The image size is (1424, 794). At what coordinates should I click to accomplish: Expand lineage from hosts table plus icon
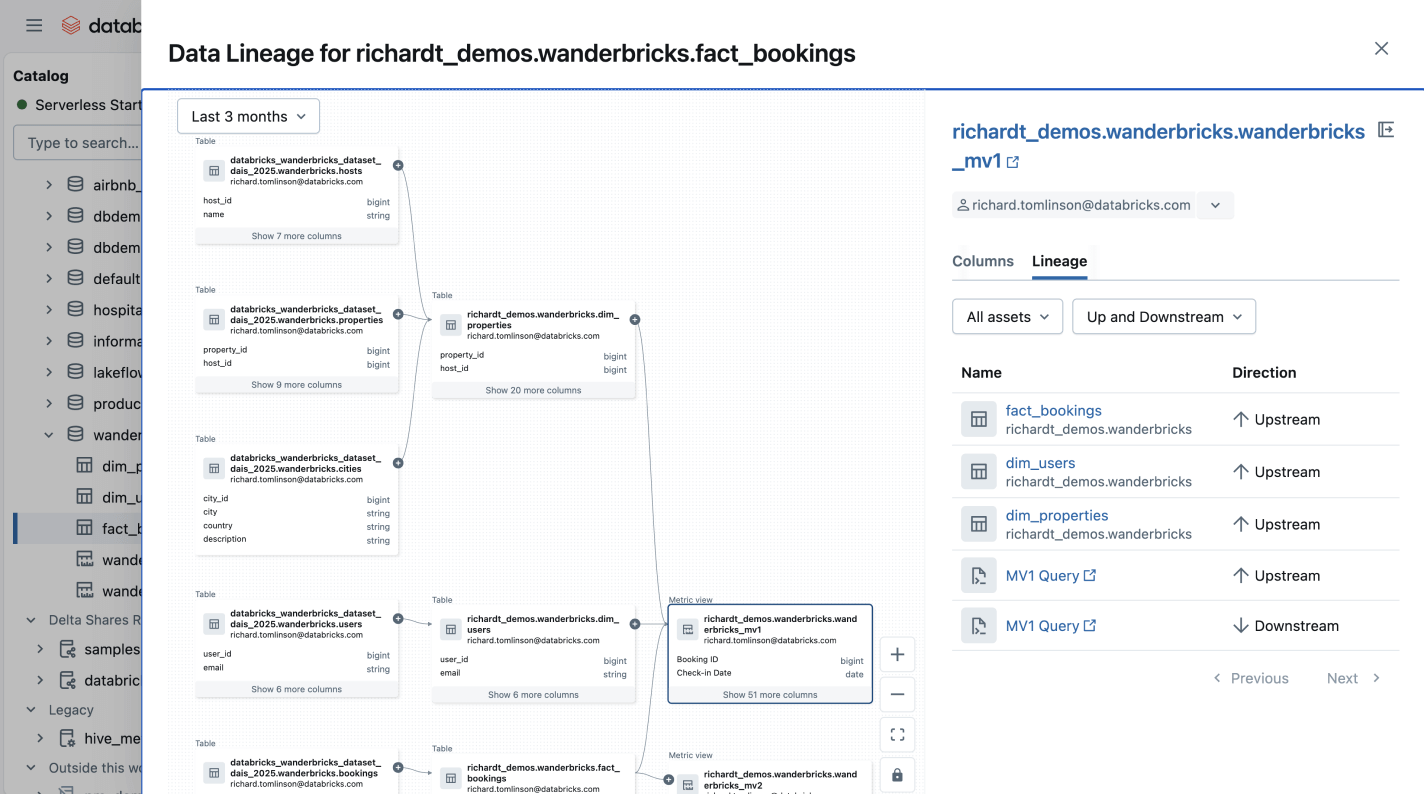pos(398,165)
